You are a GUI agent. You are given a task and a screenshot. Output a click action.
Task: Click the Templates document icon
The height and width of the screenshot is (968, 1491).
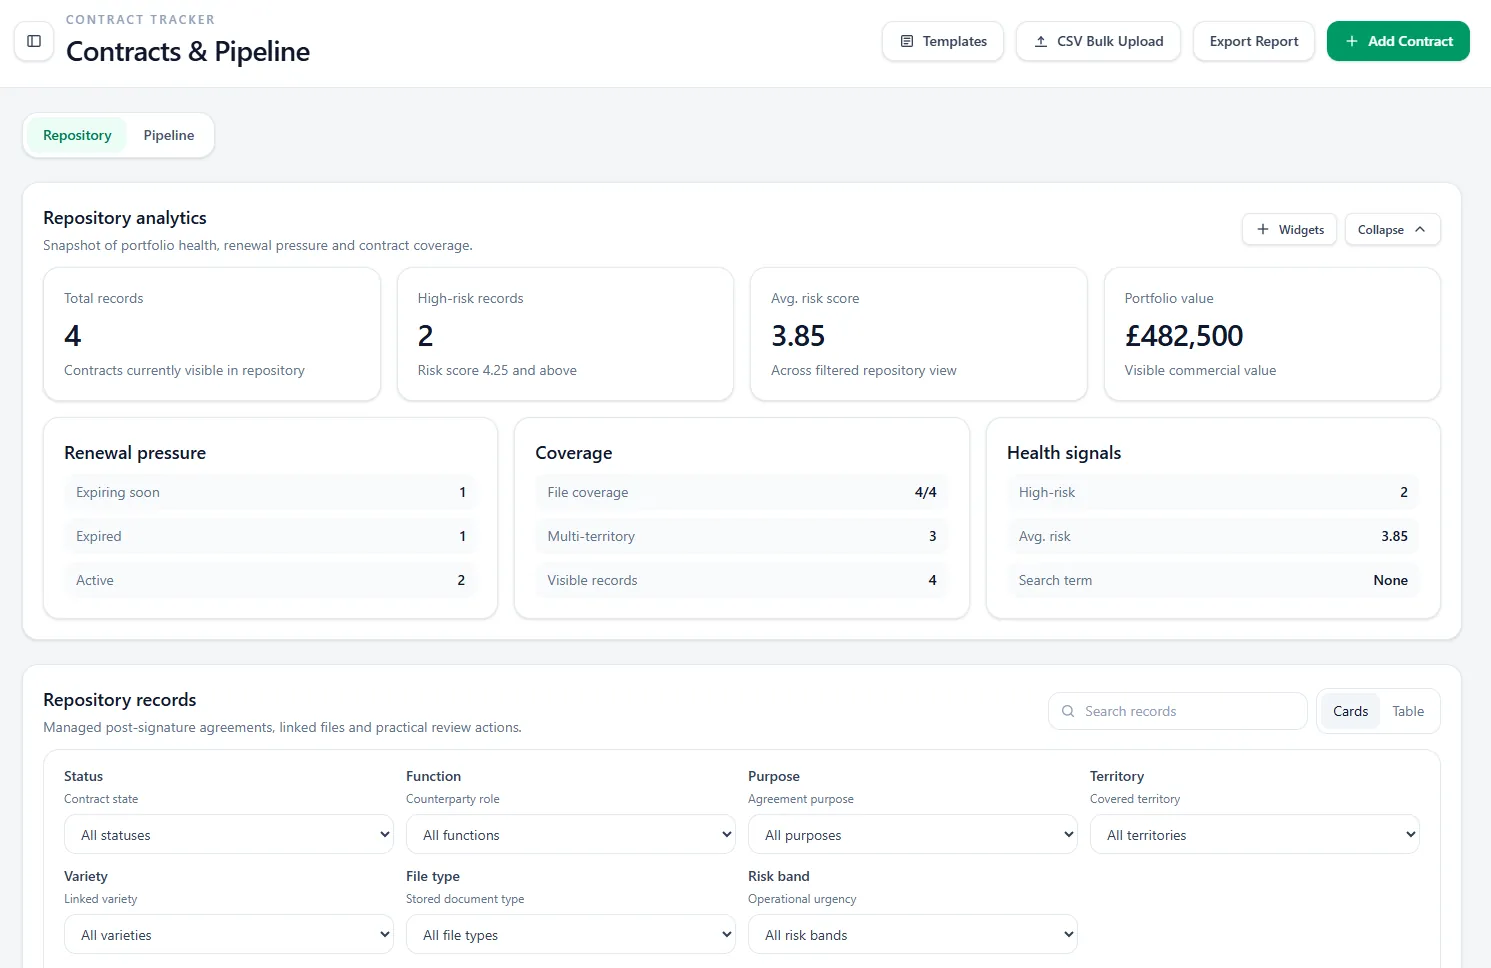907,41
